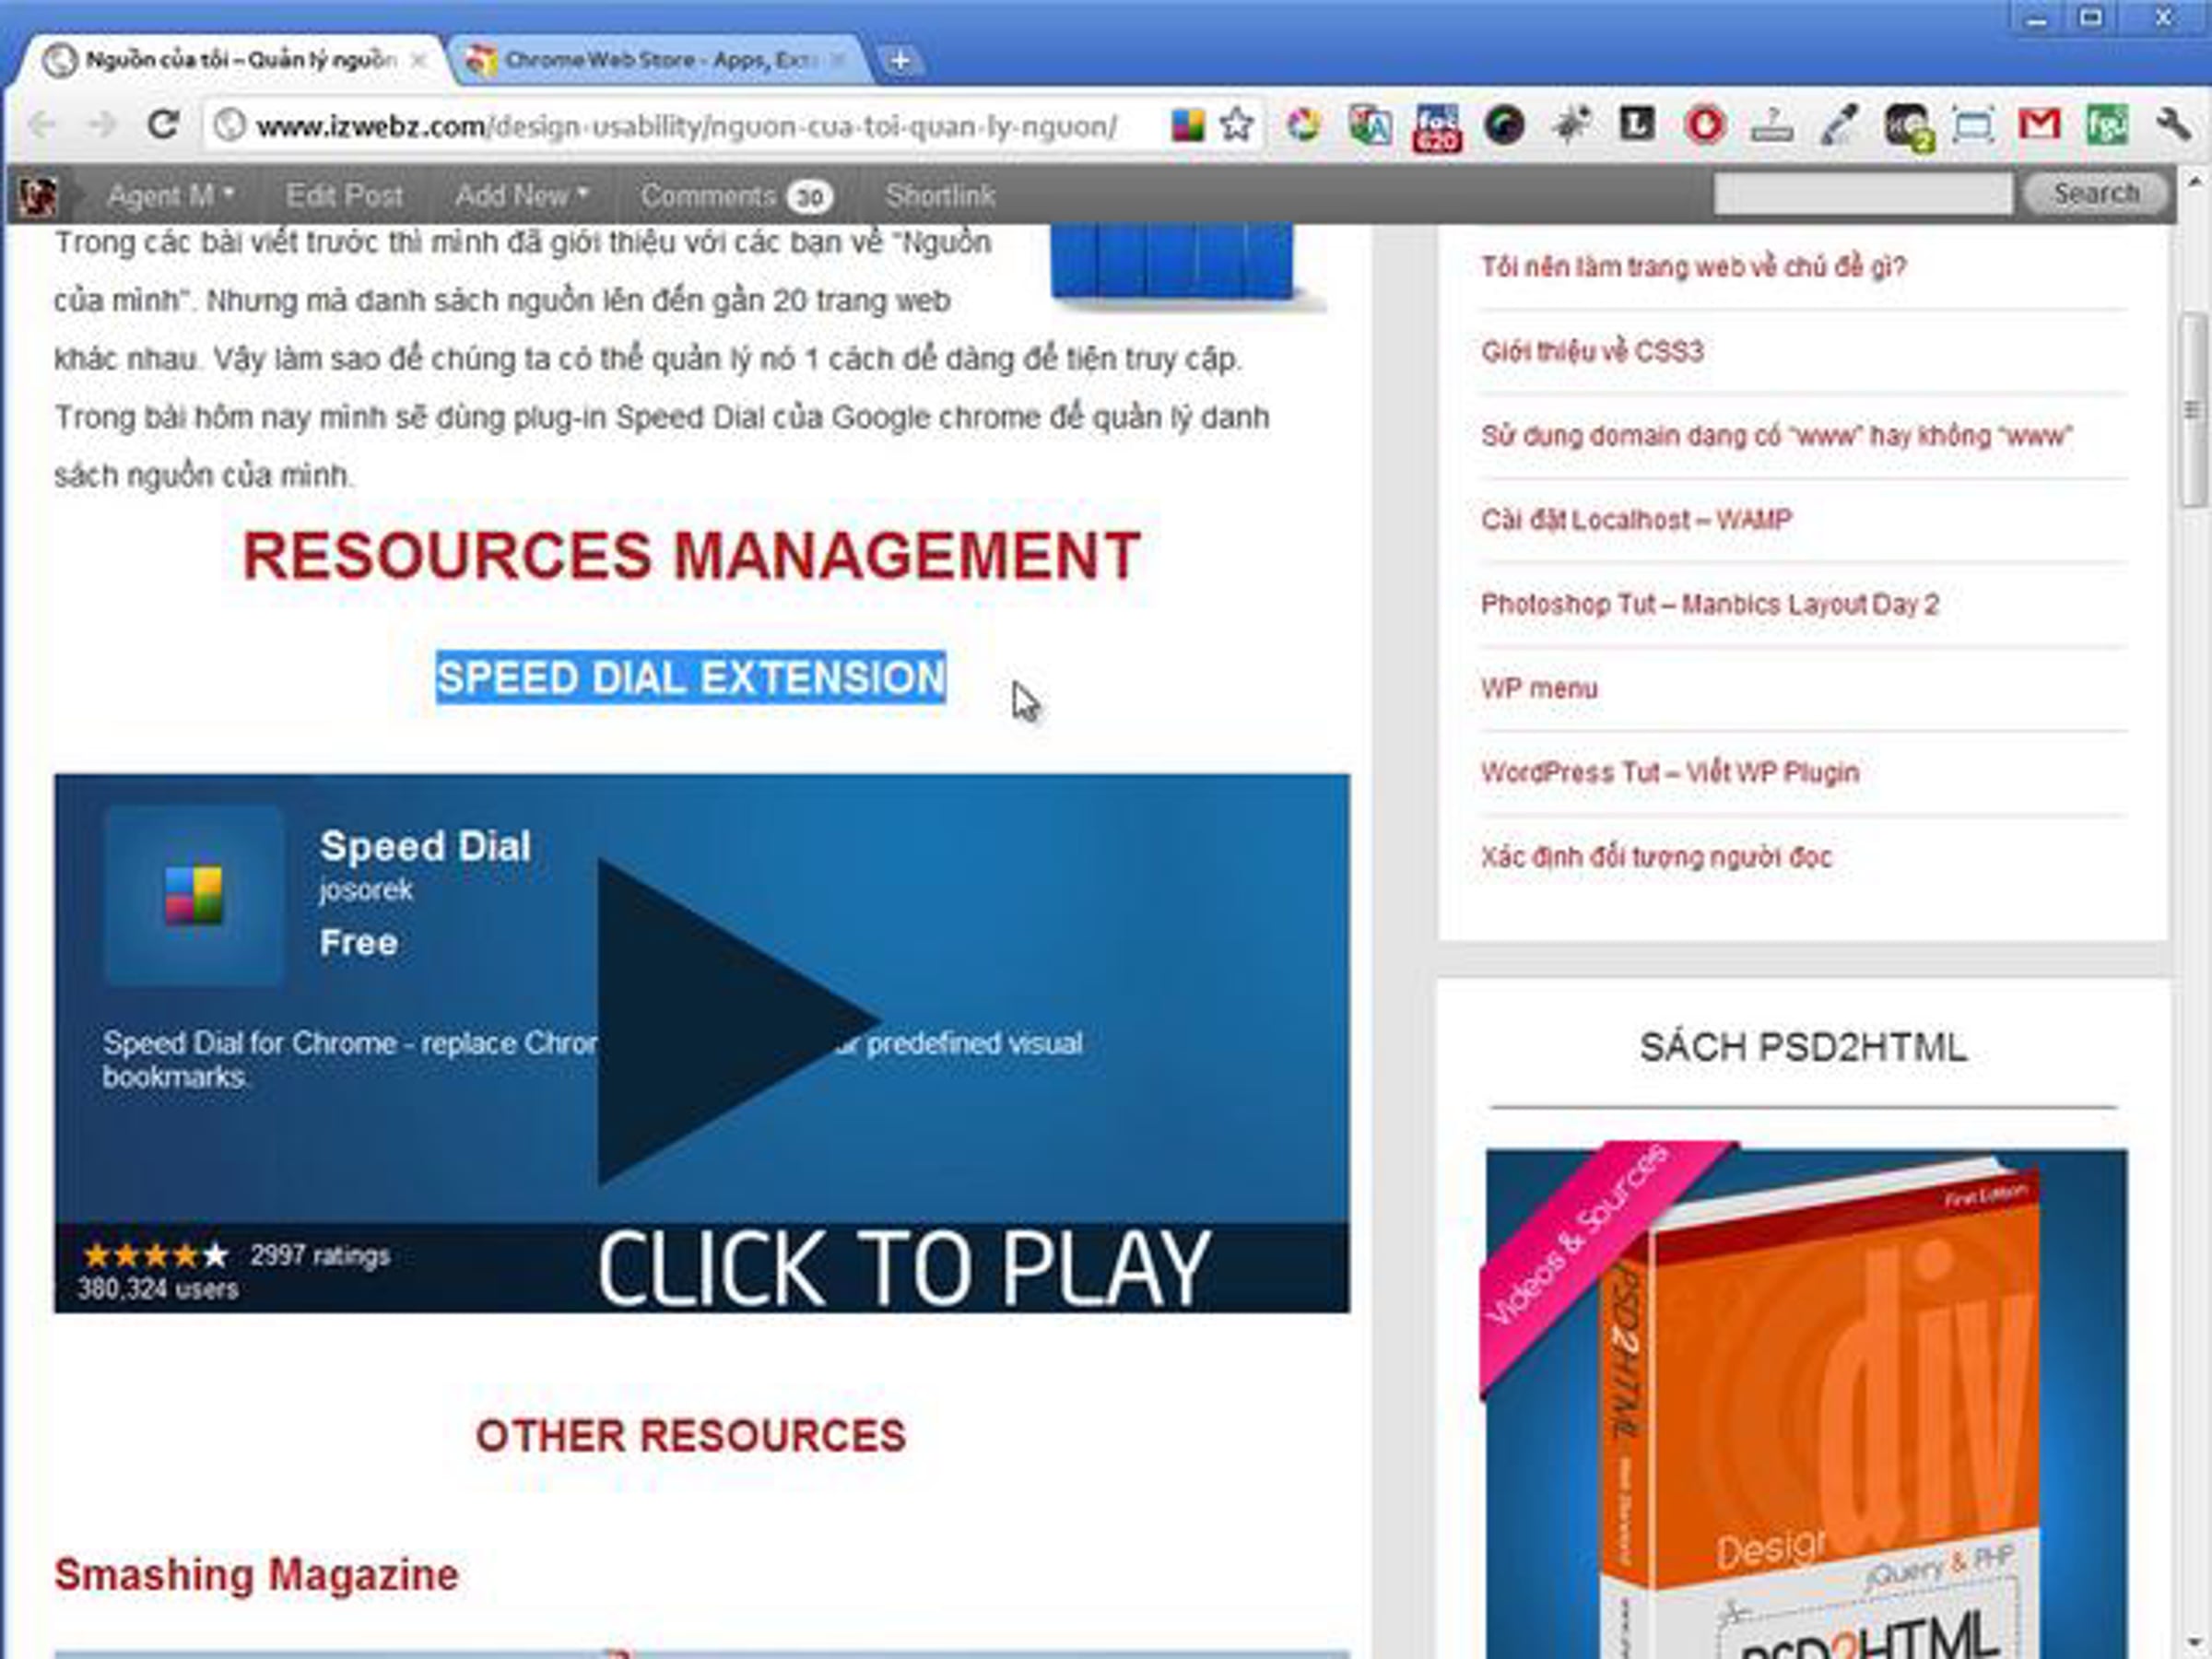This screenshot has width=2212, height=1659.
Task: Click the Speed Dial icon in the address bar
Action: 1187,125
